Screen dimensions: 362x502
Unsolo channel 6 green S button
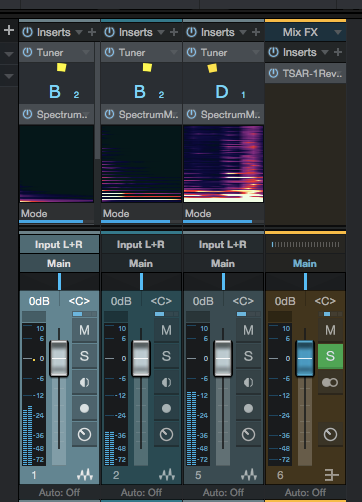[330, 356]
